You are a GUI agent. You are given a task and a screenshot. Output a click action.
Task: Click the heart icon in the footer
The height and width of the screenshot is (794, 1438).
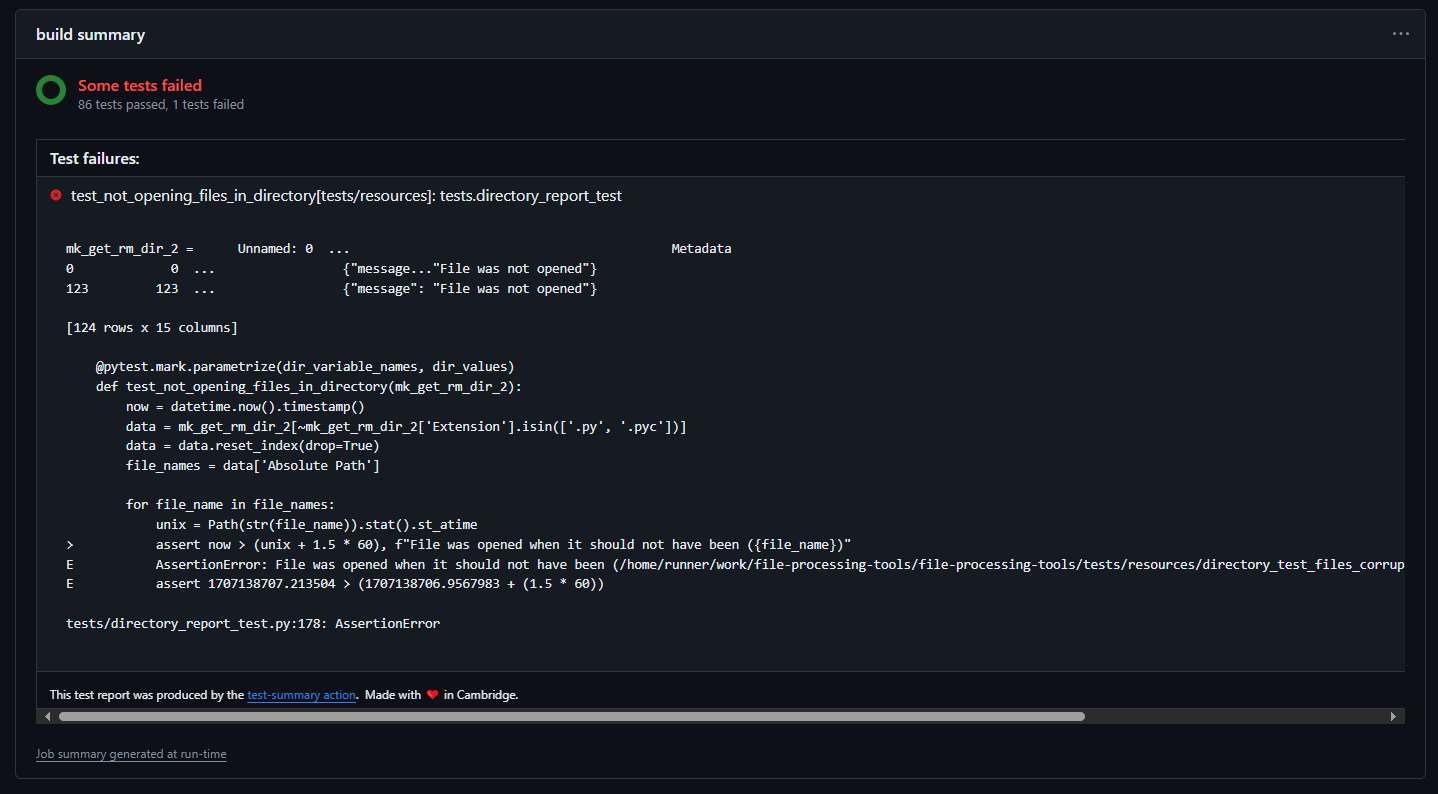click(431, 694)
